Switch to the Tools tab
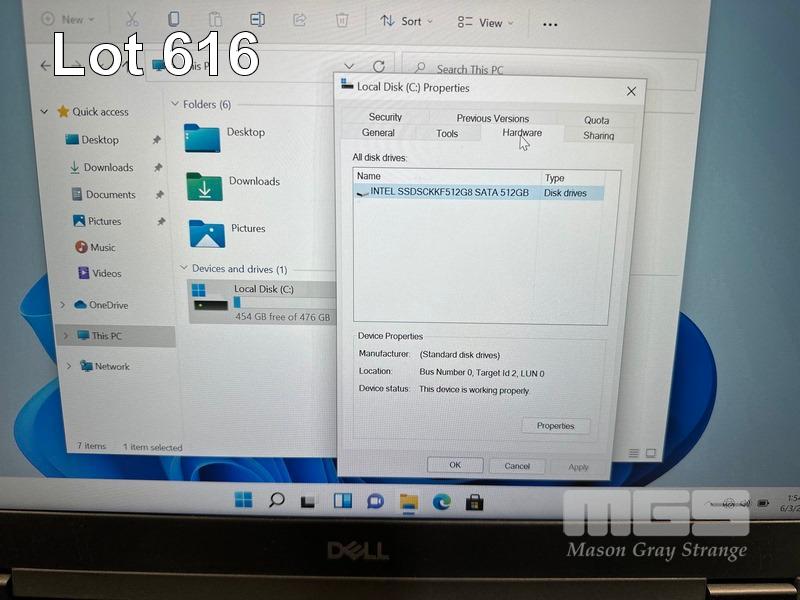800x600 pixels. click(447, 133)
